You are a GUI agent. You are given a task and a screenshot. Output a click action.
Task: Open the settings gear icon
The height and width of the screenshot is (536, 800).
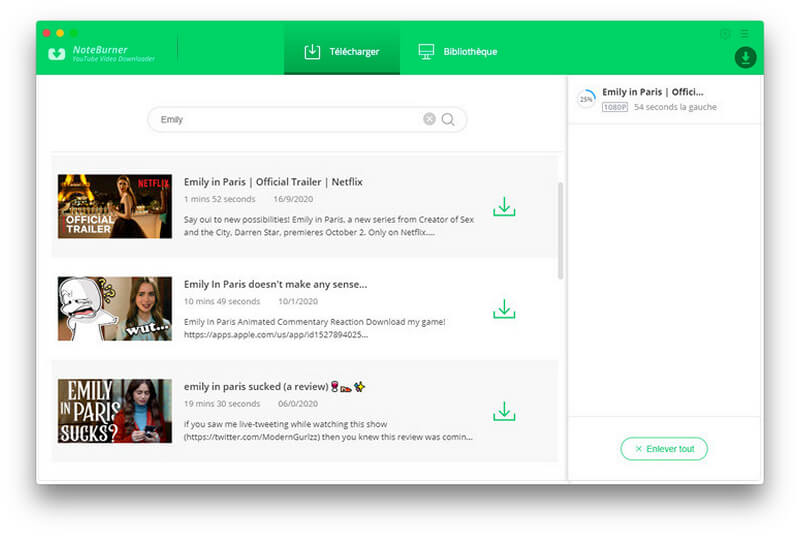(x=724, y=34)
